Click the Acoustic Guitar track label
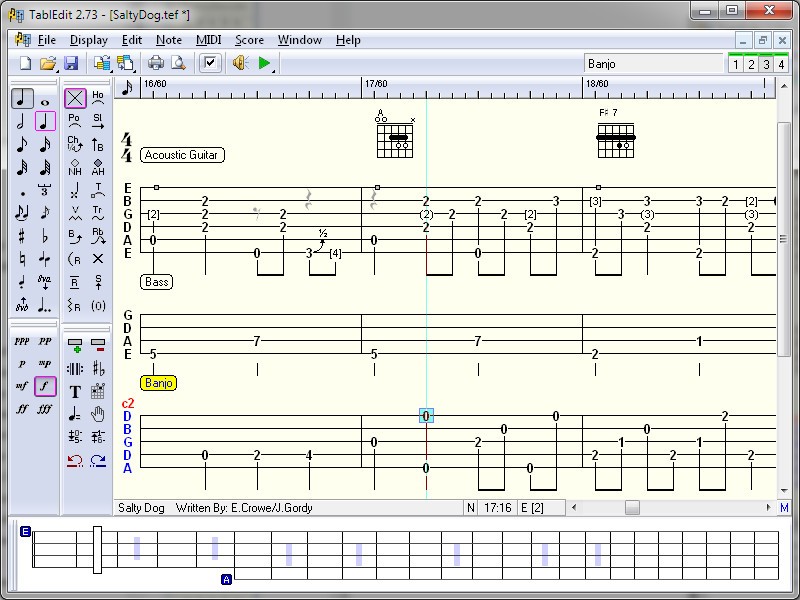This screenshot has width=800, height=600. [x=181, y=155]
